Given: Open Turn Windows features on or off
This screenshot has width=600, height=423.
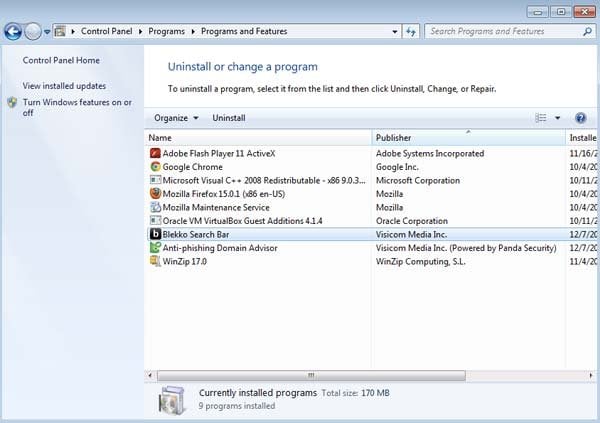Looking at the screenshot, I should (77, 108).
